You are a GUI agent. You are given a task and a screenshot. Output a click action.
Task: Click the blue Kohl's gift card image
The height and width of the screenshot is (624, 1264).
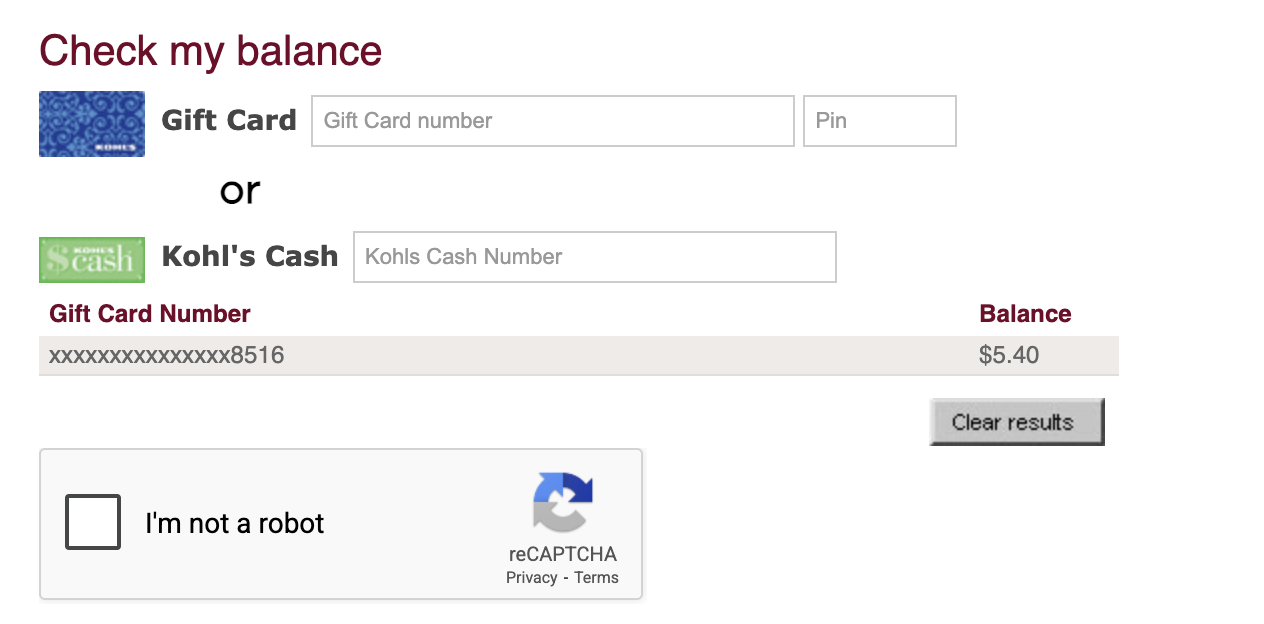92,124
